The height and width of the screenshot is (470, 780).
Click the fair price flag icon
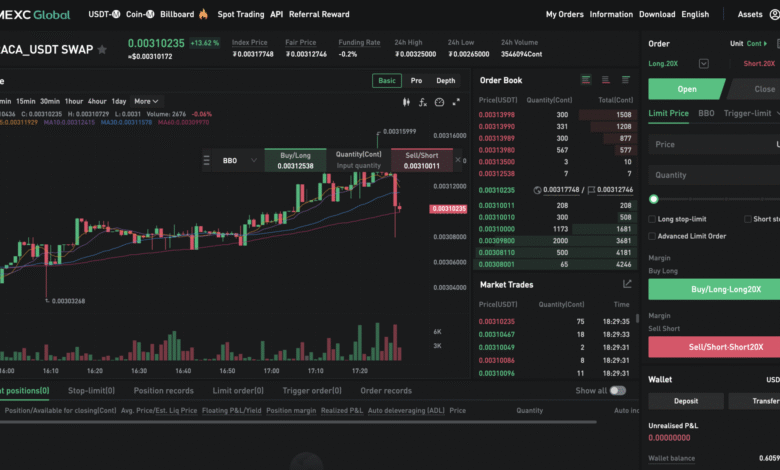[x=591, y=190]
